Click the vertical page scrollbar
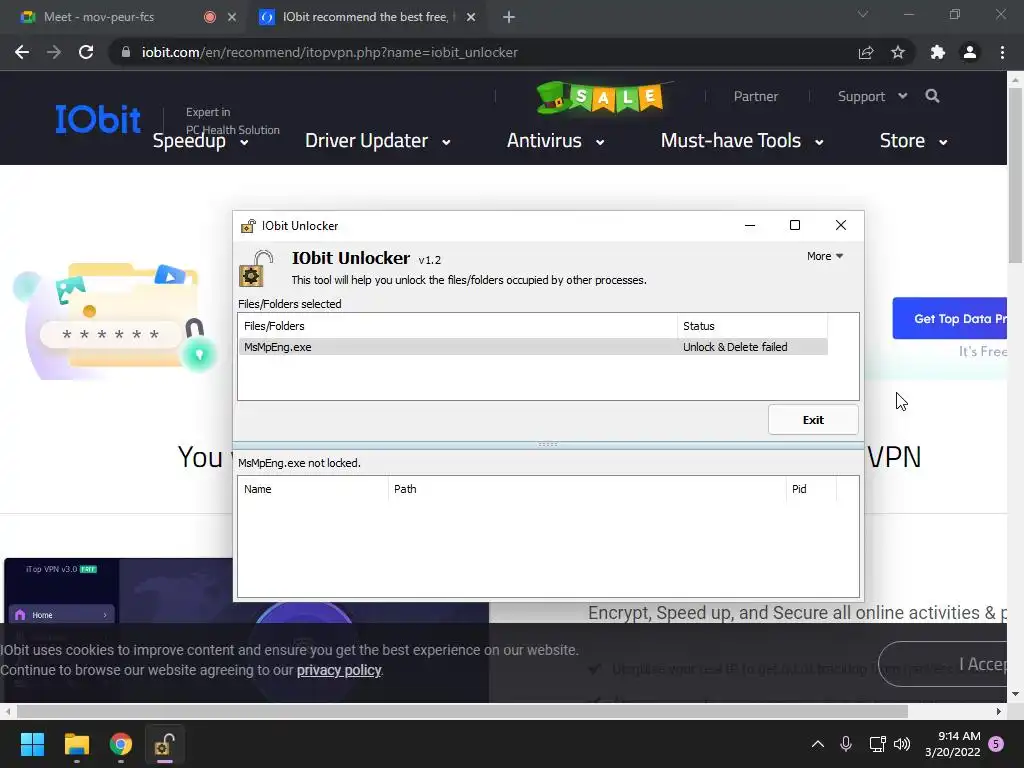 (x=1015, y=176)
